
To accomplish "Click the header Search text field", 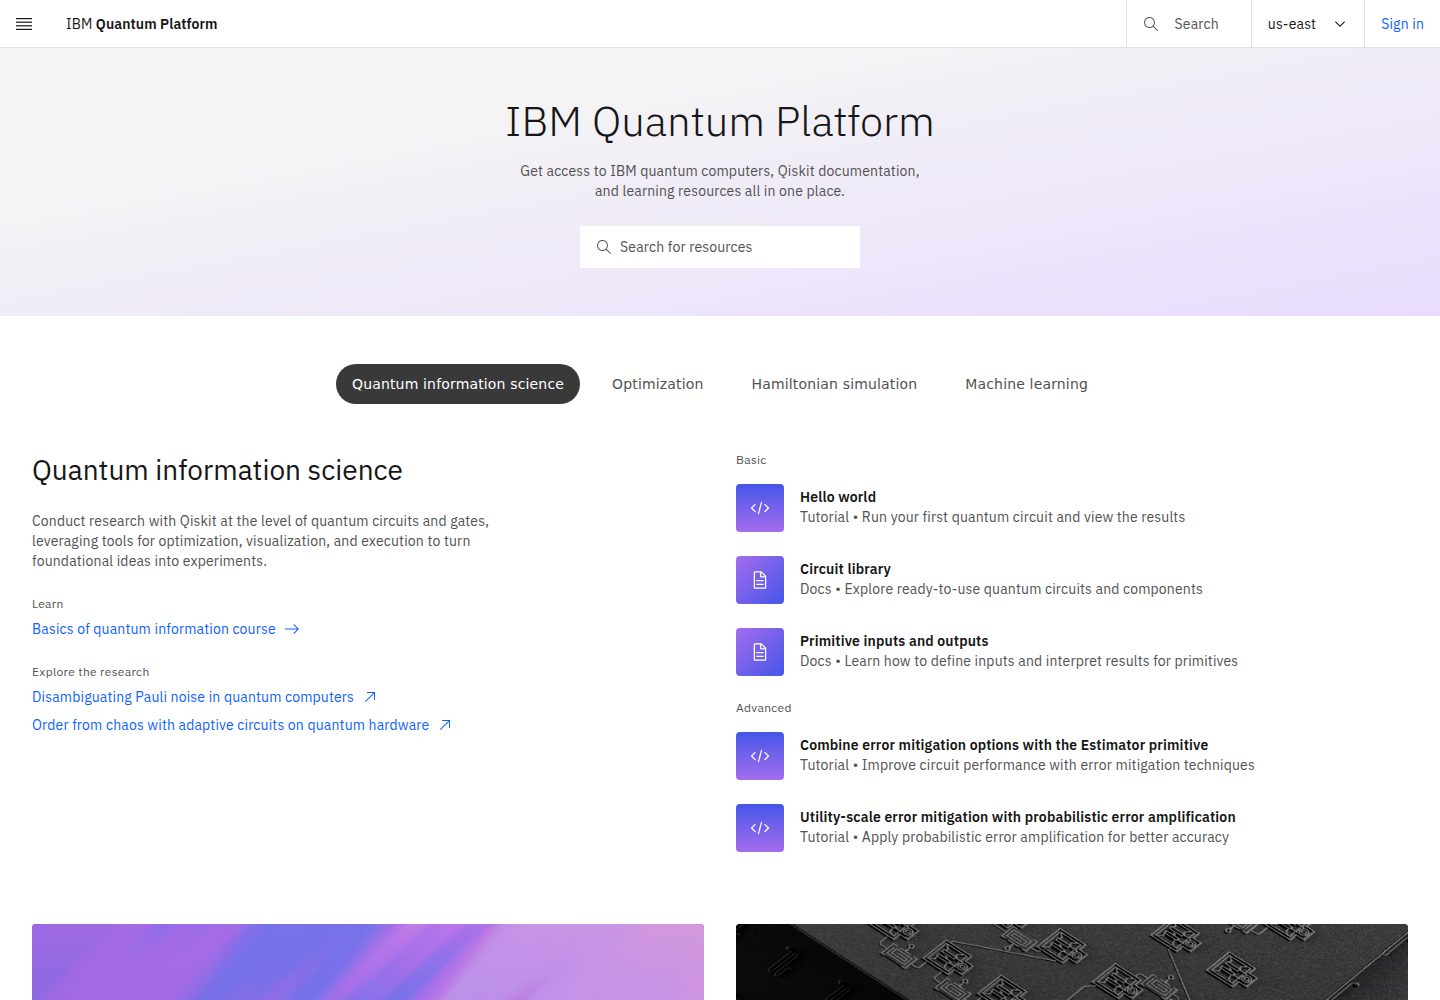I will click(x=1196, y=24).
